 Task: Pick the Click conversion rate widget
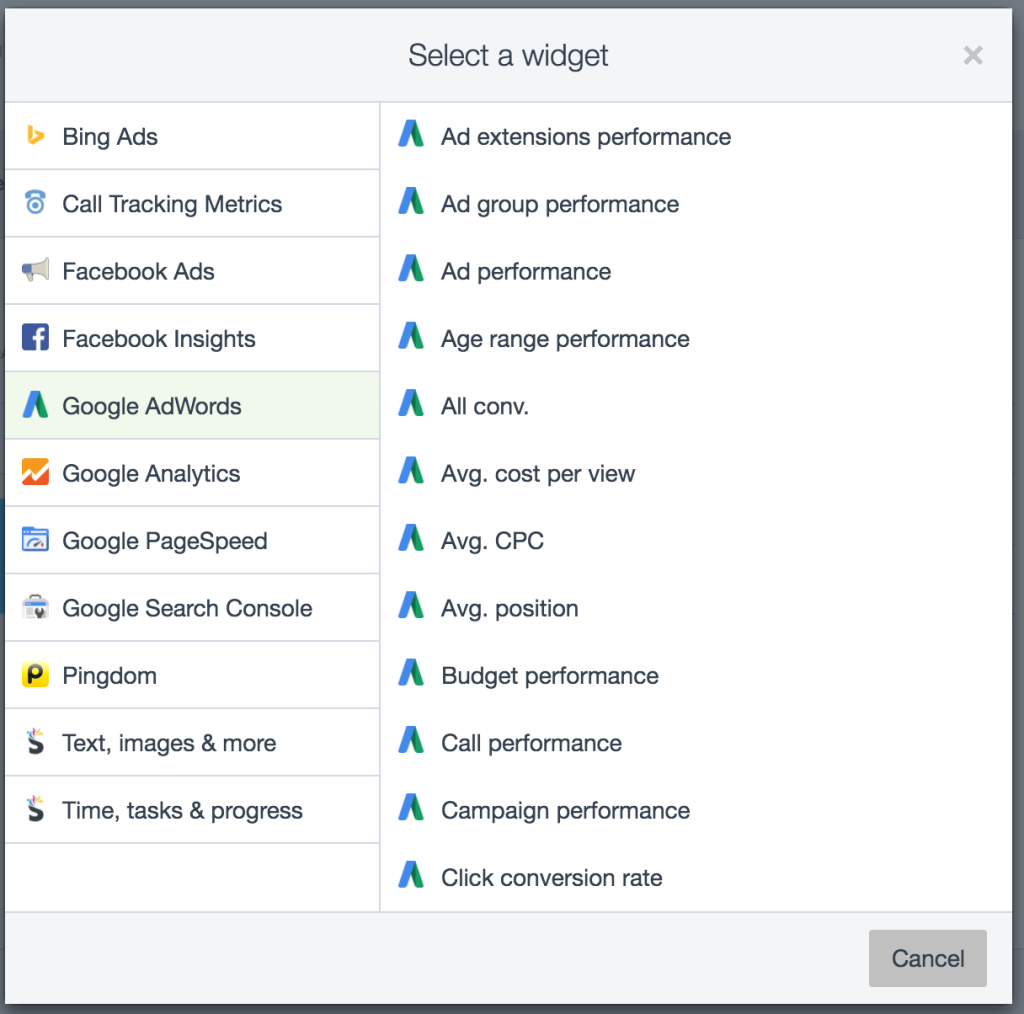551,878
